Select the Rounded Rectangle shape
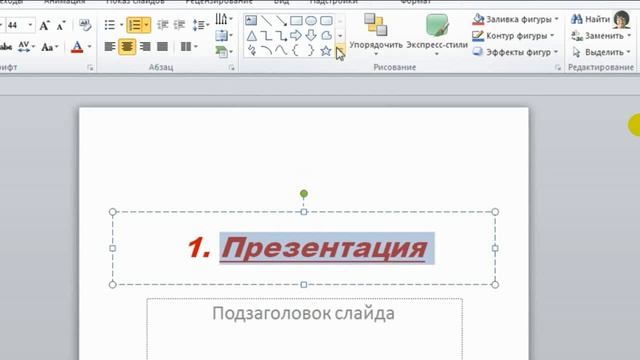 click(x=326, y=20)
